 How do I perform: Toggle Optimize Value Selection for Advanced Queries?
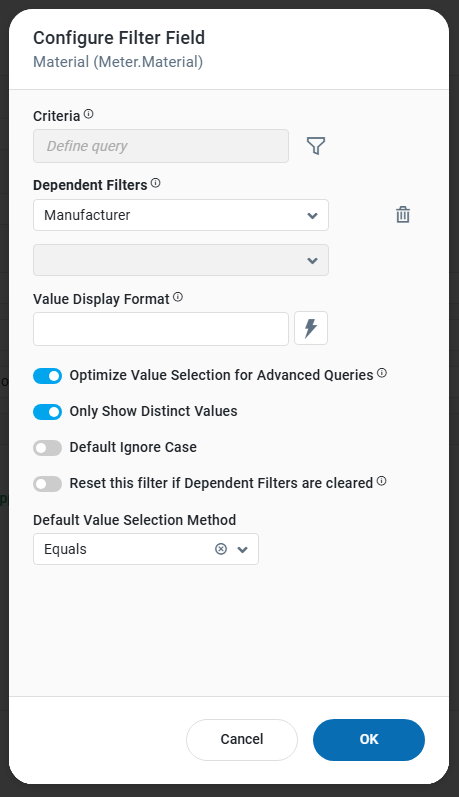coord(47,376)
